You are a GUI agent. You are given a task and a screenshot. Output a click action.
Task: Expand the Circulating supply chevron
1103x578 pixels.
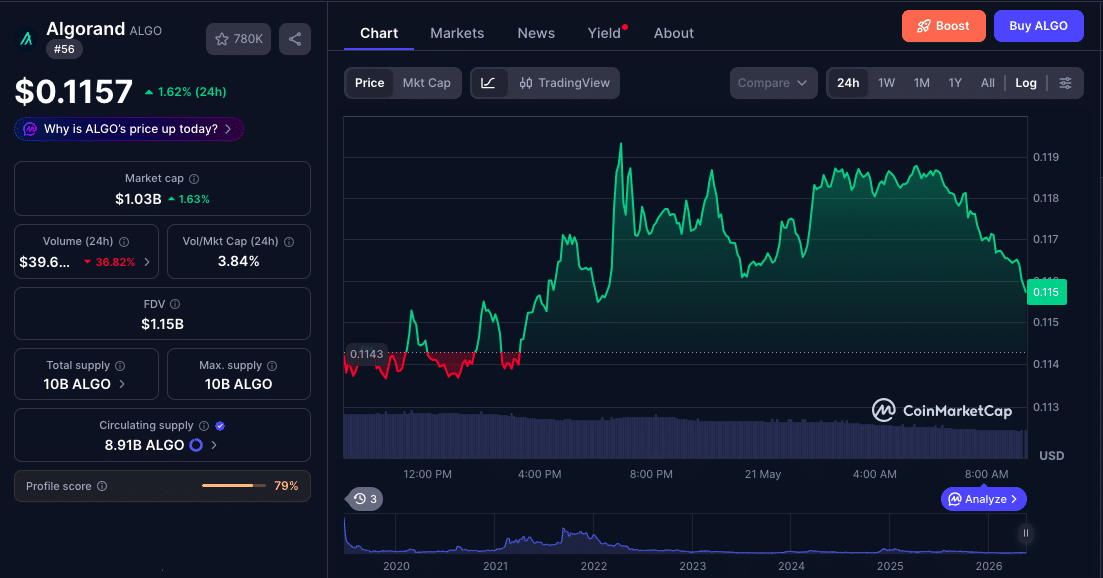214,445
